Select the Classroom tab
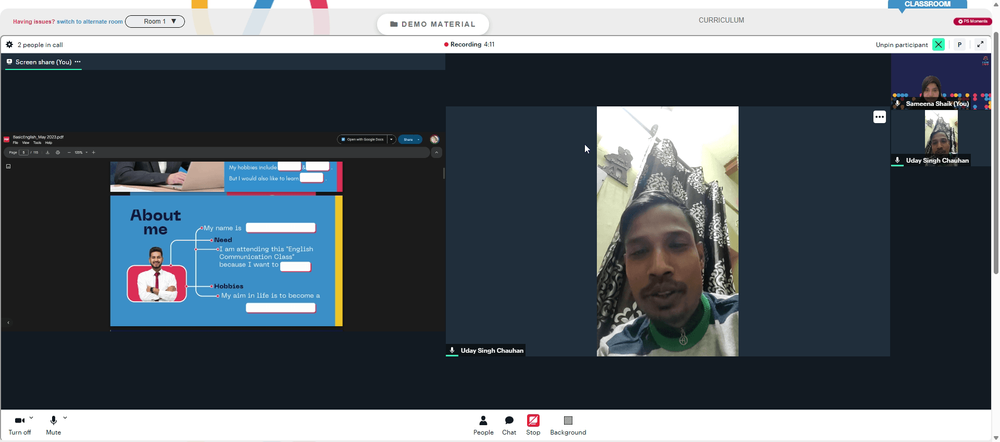The height and width of the screenshot is (442, 1000). pyautogui.click(x=927, y=4)
